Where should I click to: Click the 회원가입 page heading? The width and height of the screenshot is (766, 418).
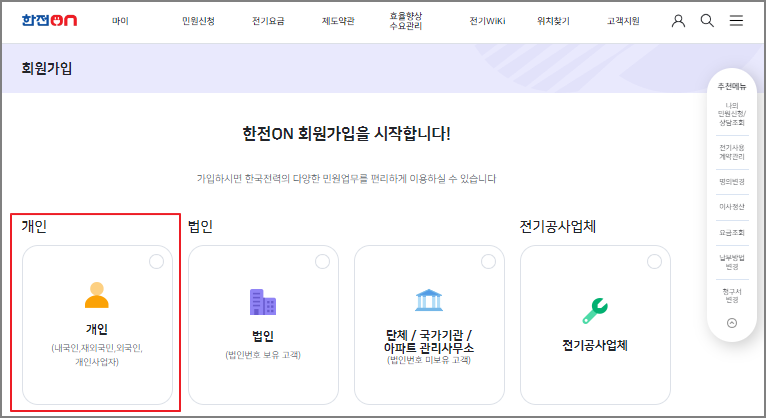point(47,68)
